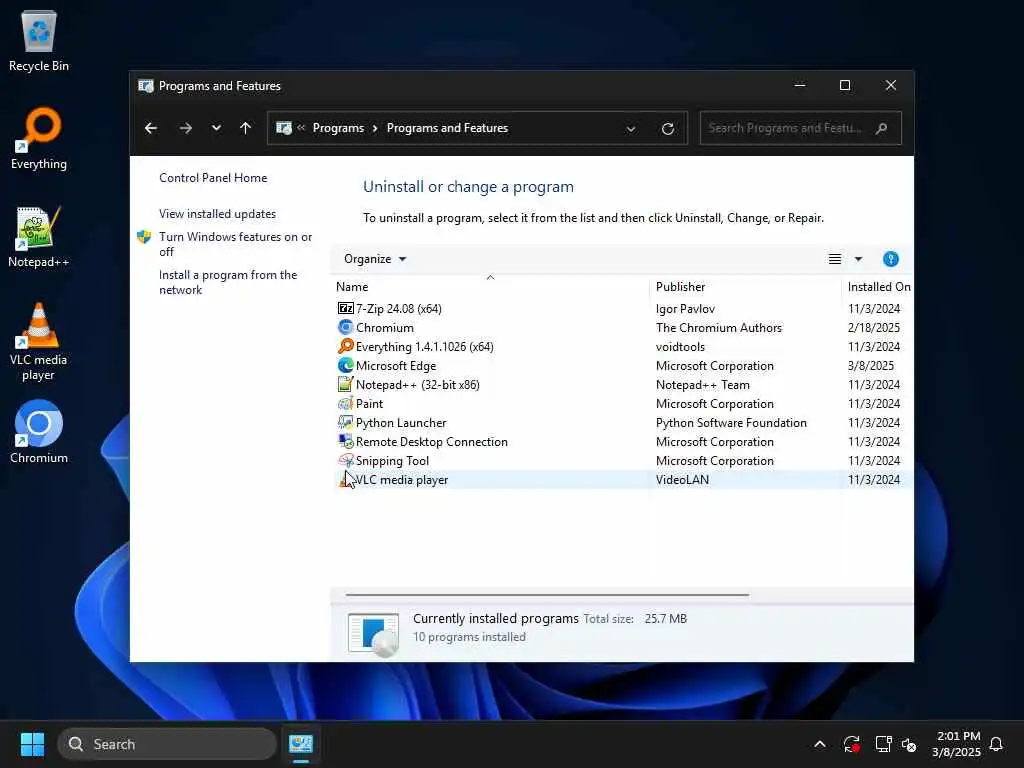The height and width of the screenshot is (768, 1024).
Task: Click 'Python Software Foundation' publisher cell
Action: [731, 423]
